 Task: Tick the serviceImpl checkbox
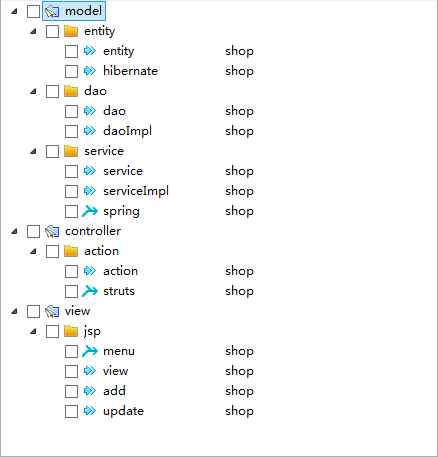coord(71,191)
